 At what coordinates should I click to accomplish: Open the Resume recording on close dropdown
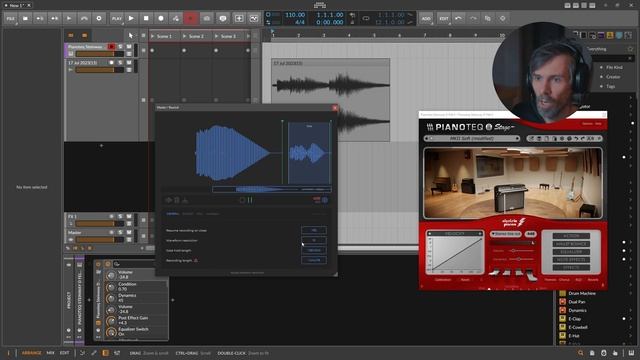(x=314, y=230)
